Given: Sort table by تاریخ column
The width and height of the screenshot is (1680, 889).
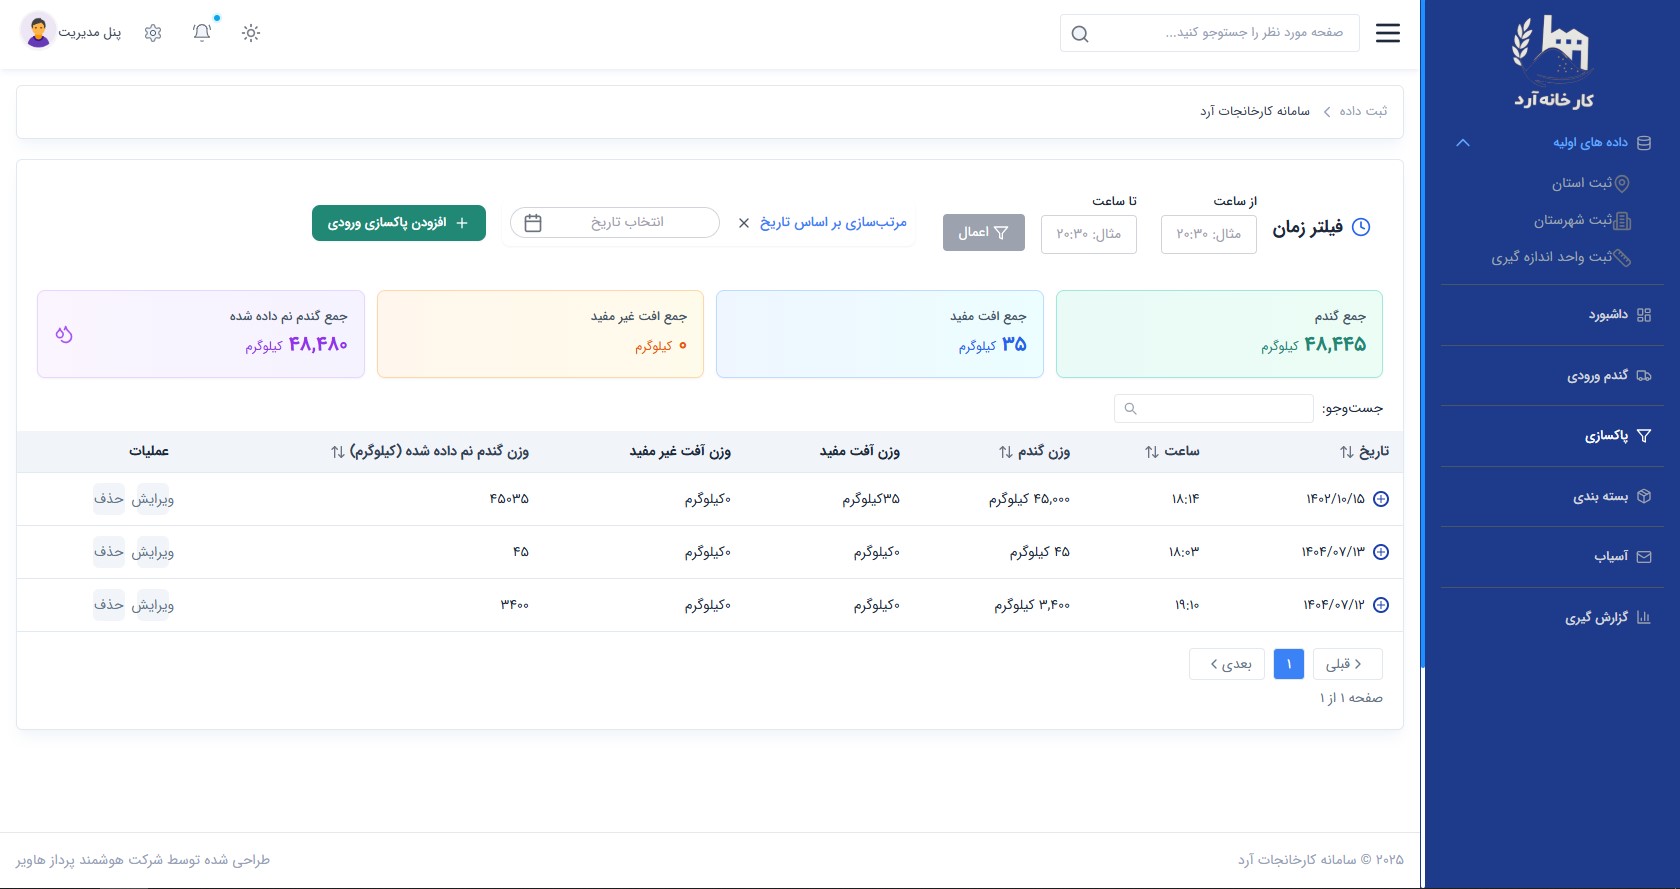Looking at the screenshot, I should pyautogui.click(x=1364, y=452).
